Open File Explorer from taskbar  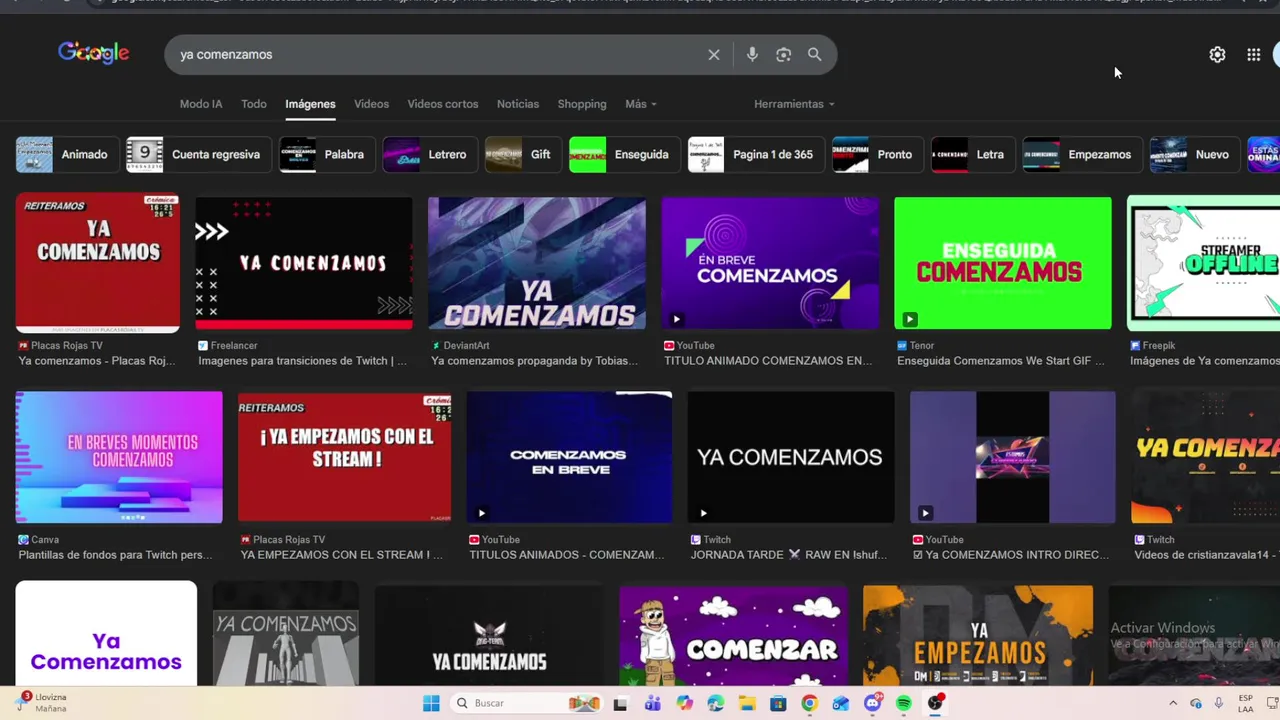coord(747,704)
